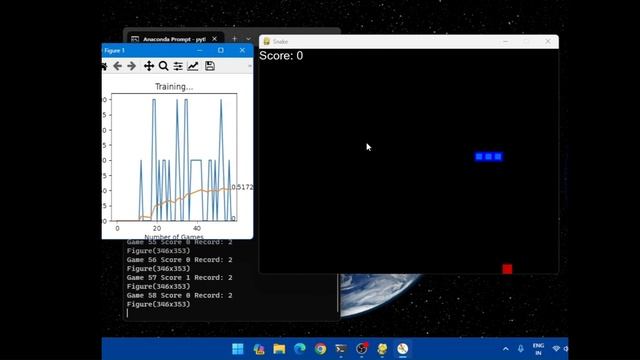
Task: Open the Copilot app icon in taskbar
Action: coord(258,349)
